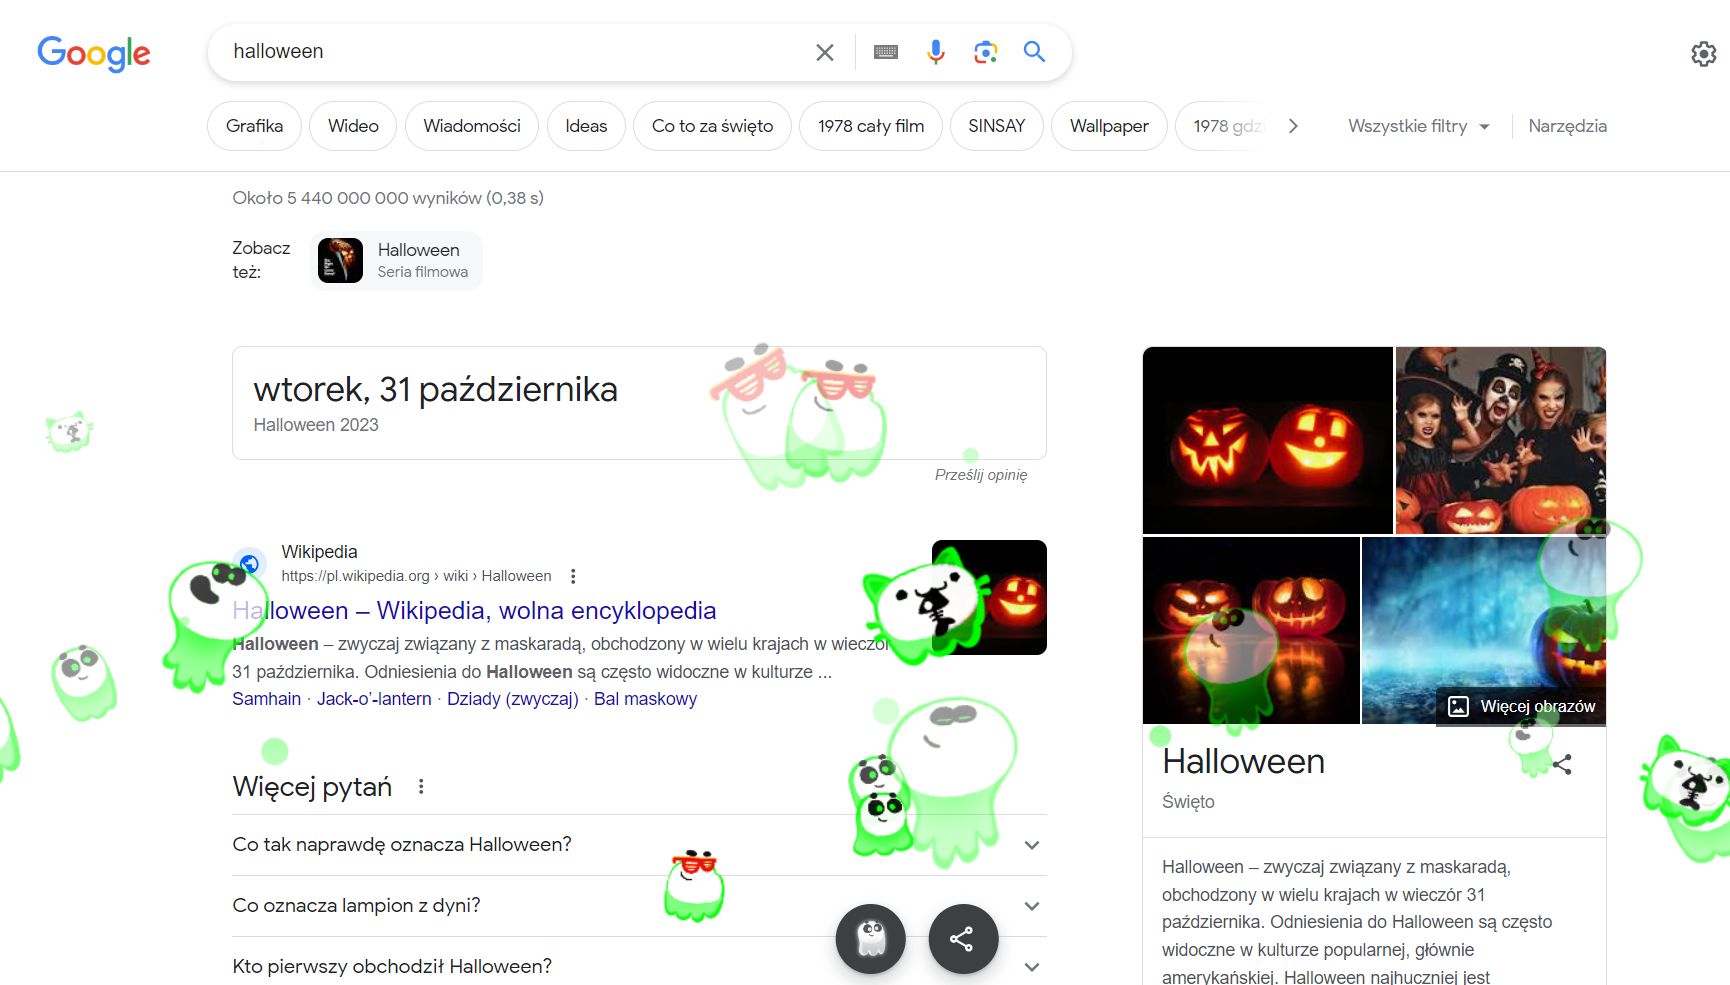This screenshot has height=985, width=1730.
Task: Open the Wszystkie filtry dropdown
Action: point(1418,126)
